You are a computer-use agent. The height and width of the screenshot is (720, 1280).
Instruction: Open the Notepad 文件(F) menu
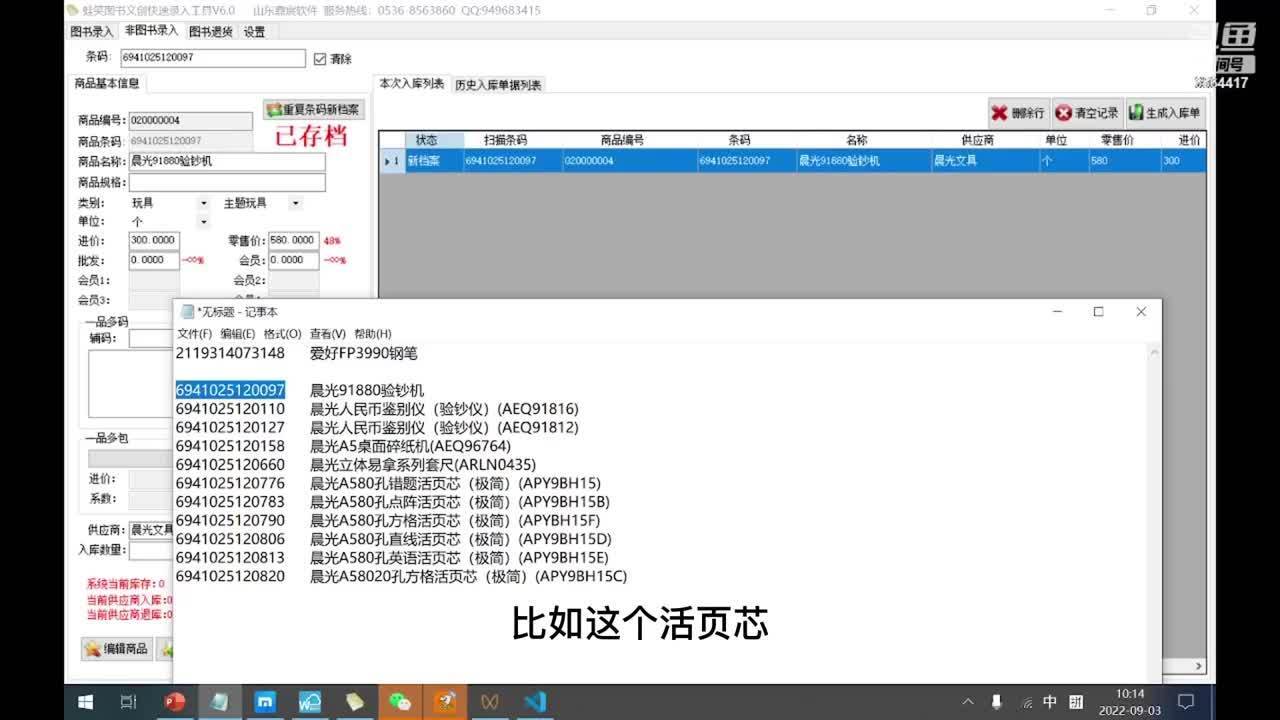[194, 334]
